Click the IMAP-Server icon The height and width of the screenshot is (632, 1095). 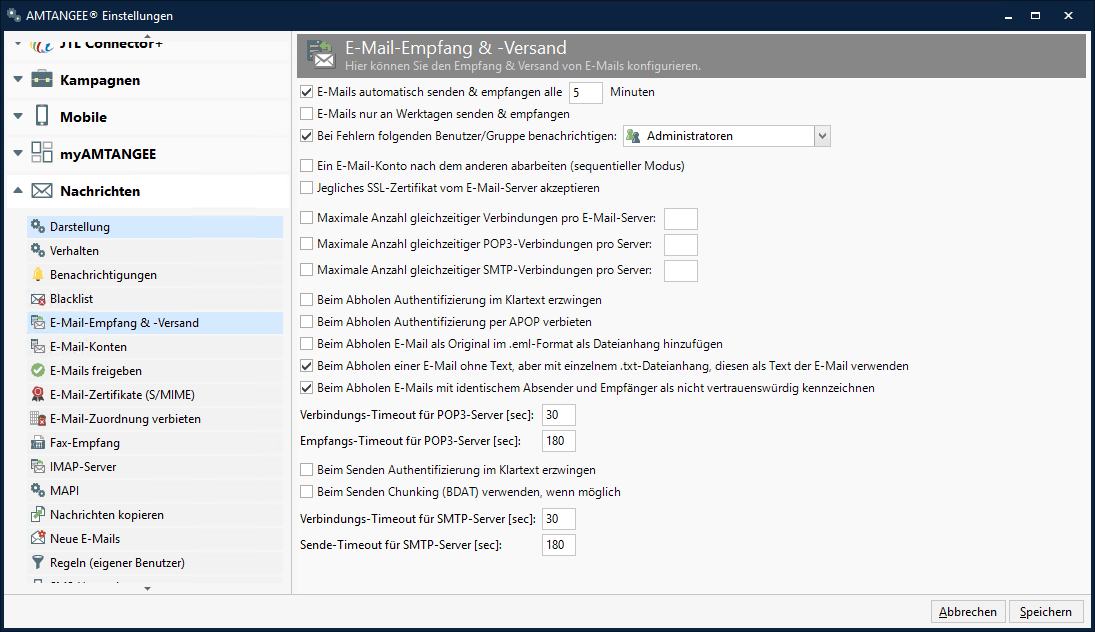(38, 466)
